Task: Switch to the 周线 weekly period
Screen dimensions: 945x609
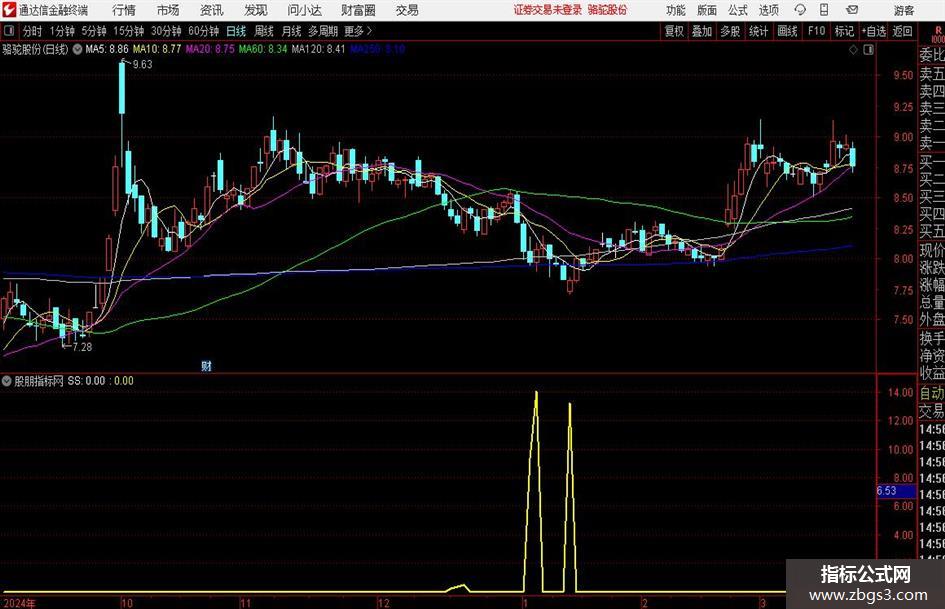Action: 264,31
